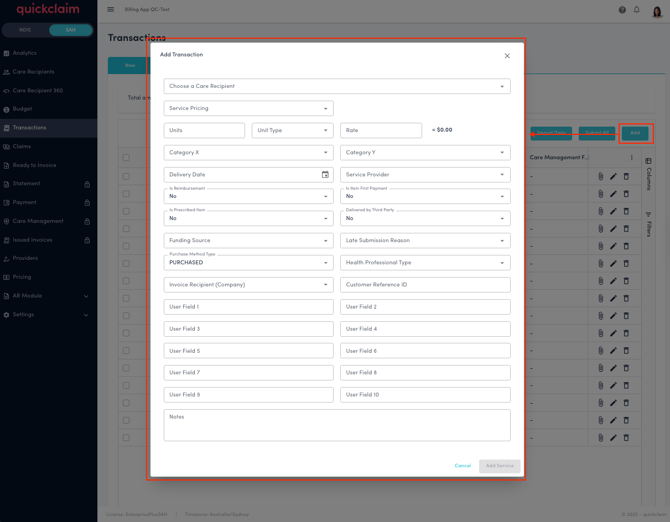Screen dimensions: 670x522
Task: Tick the table header select-all checkbox
Action: click(x=126, y=157)
